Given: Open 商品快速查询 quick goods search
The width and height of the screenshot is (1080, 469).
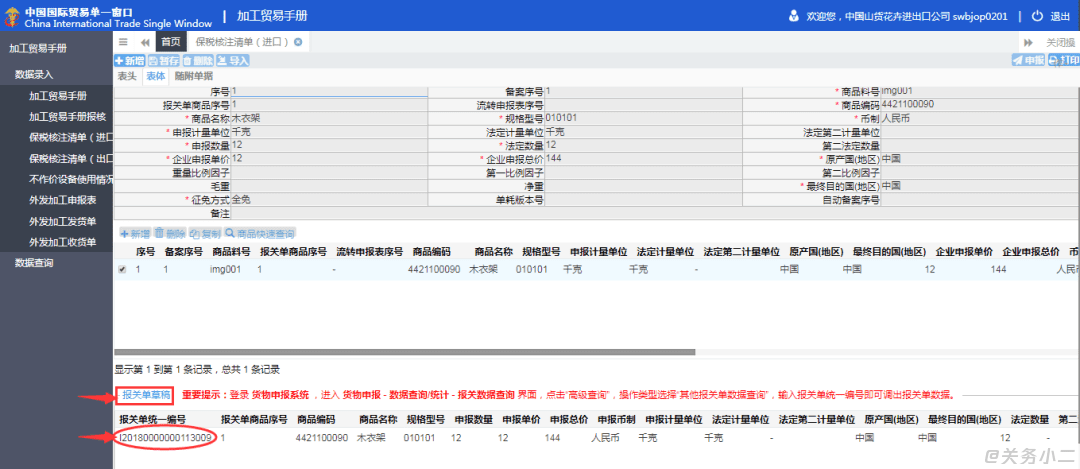Looking at the screenshot, I should (259, 232).
